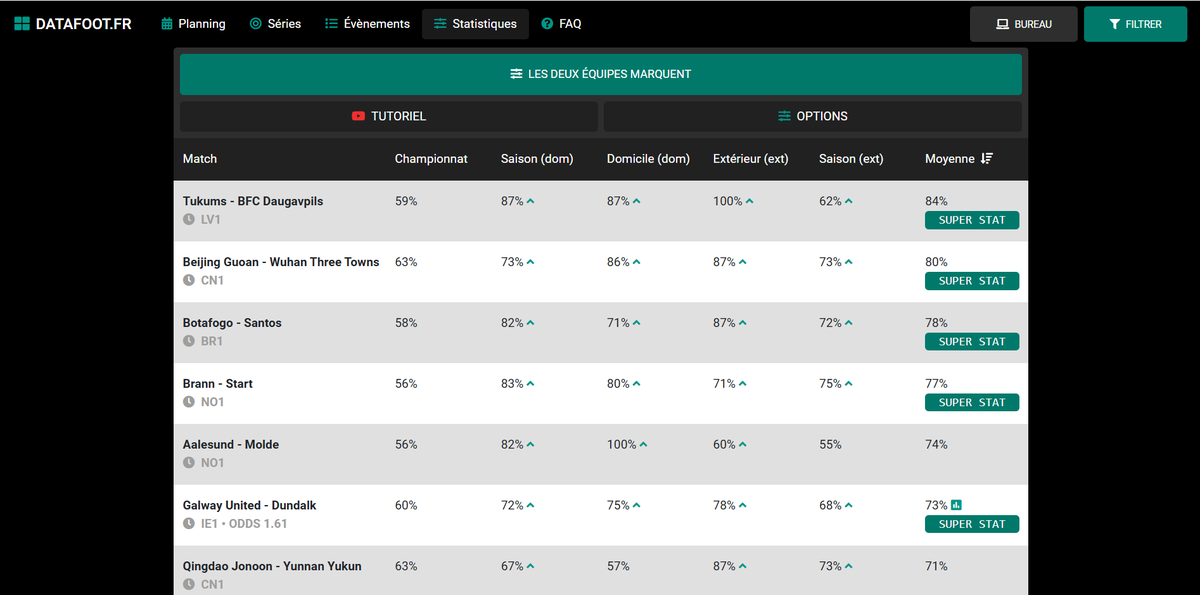1200x595 pixels.
Task: Click the Saison (dom) column header
Action: [539, 159]
